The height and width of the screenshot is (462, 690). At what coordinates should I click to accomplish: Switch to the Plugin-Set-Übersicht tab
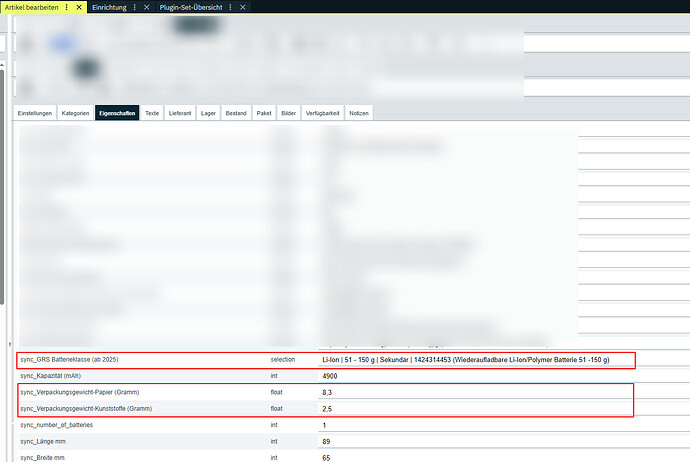(190, 7)
